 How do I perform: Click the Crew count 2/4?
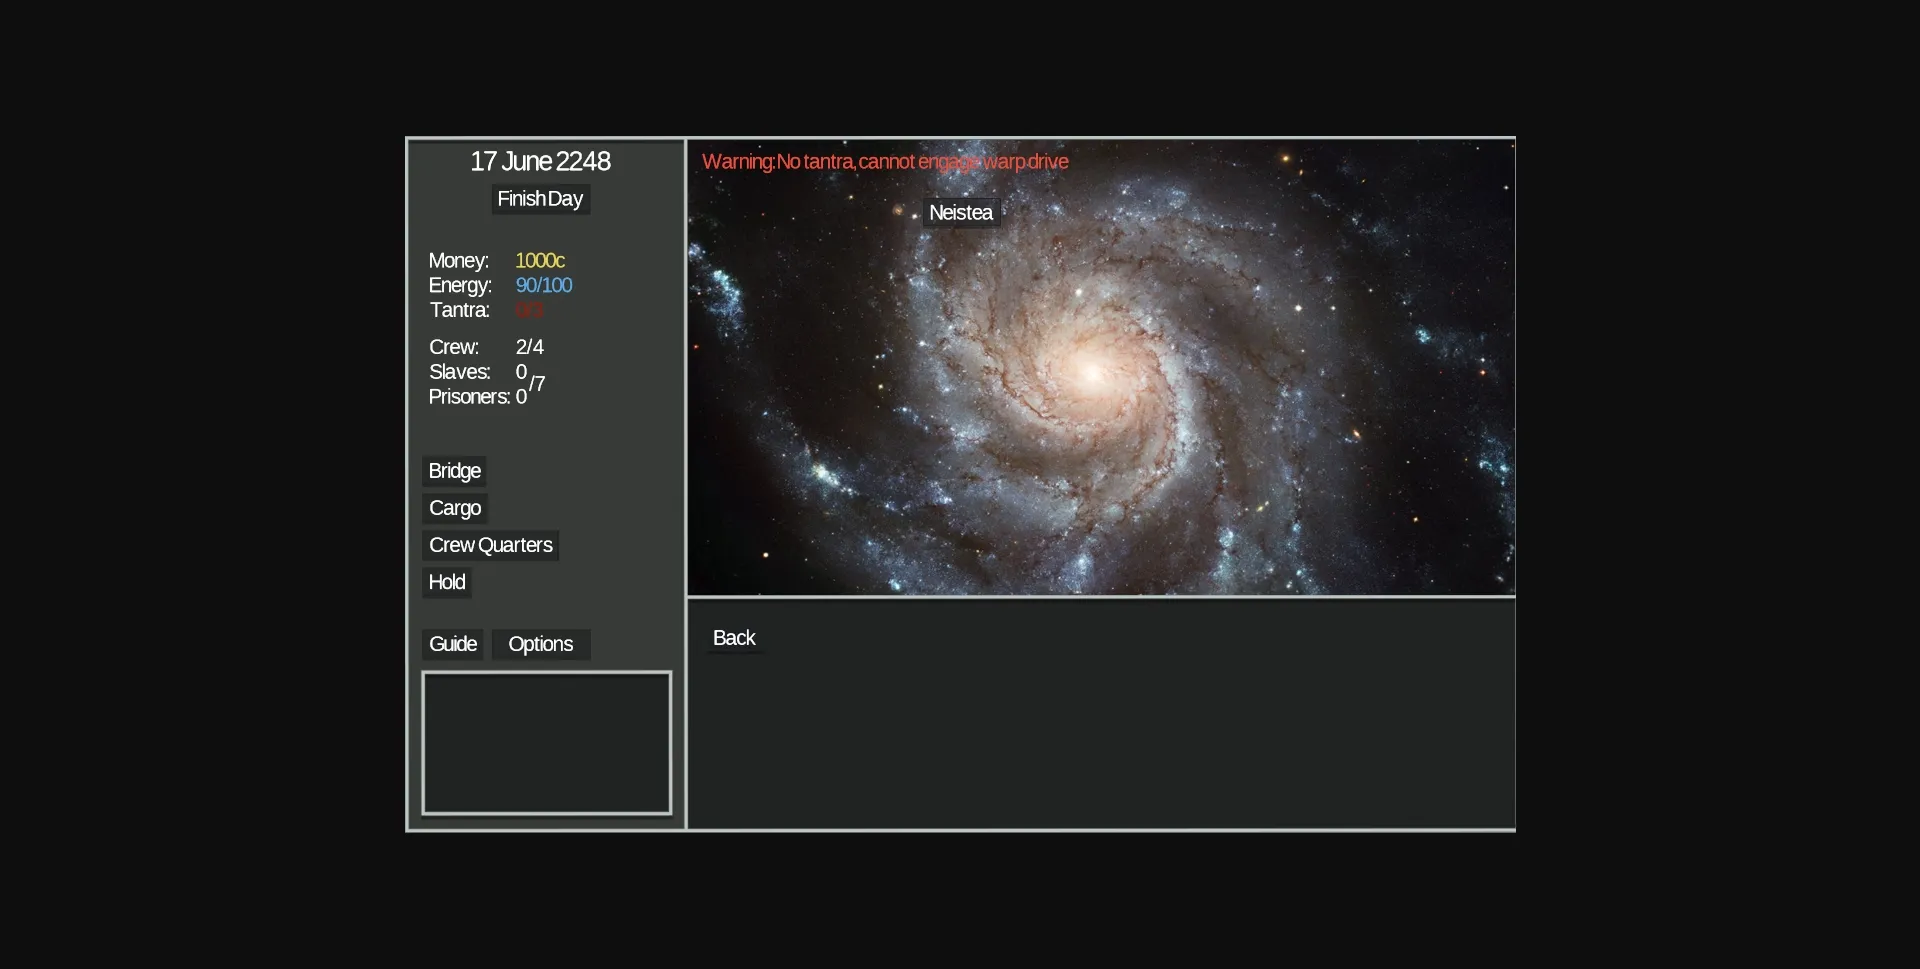pos(529,347)
